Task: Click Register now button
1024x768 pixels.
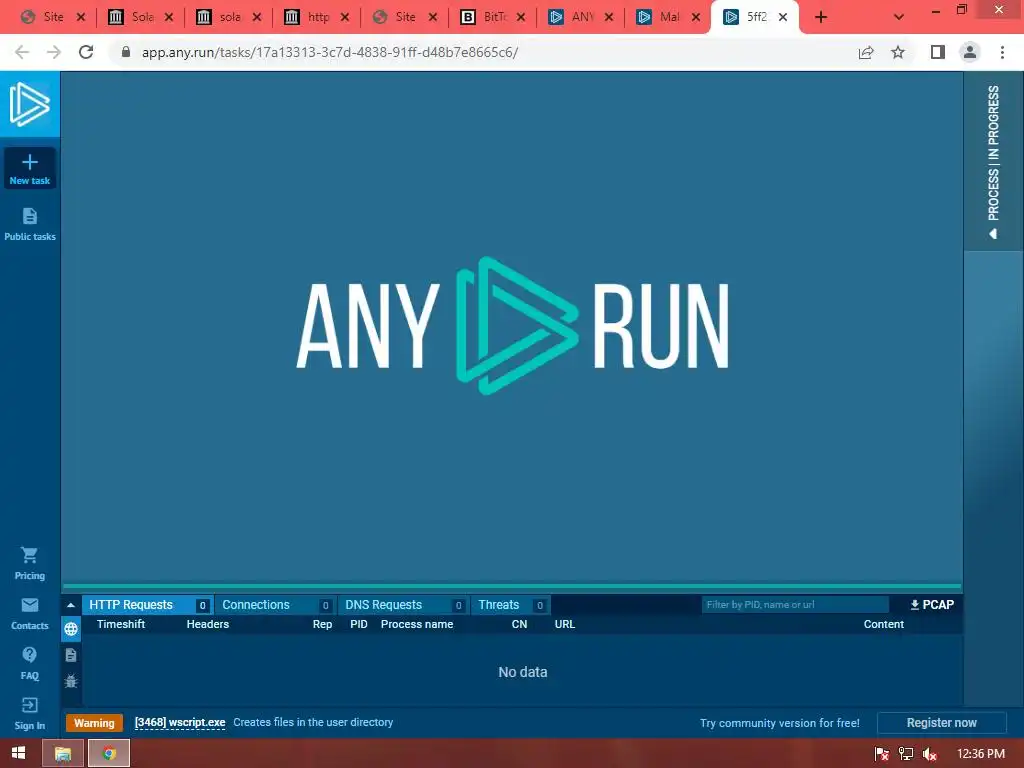Action: tap(941, 723)
